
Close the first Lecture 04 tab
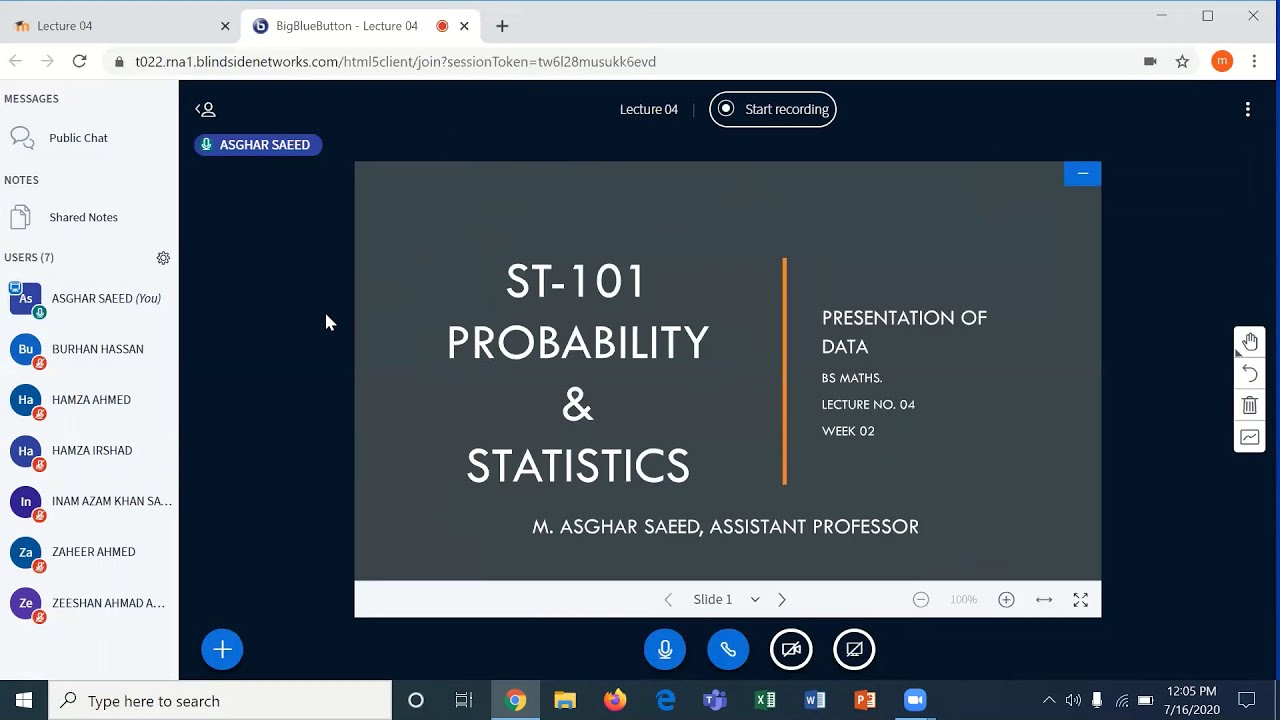[x=225, y=26]
